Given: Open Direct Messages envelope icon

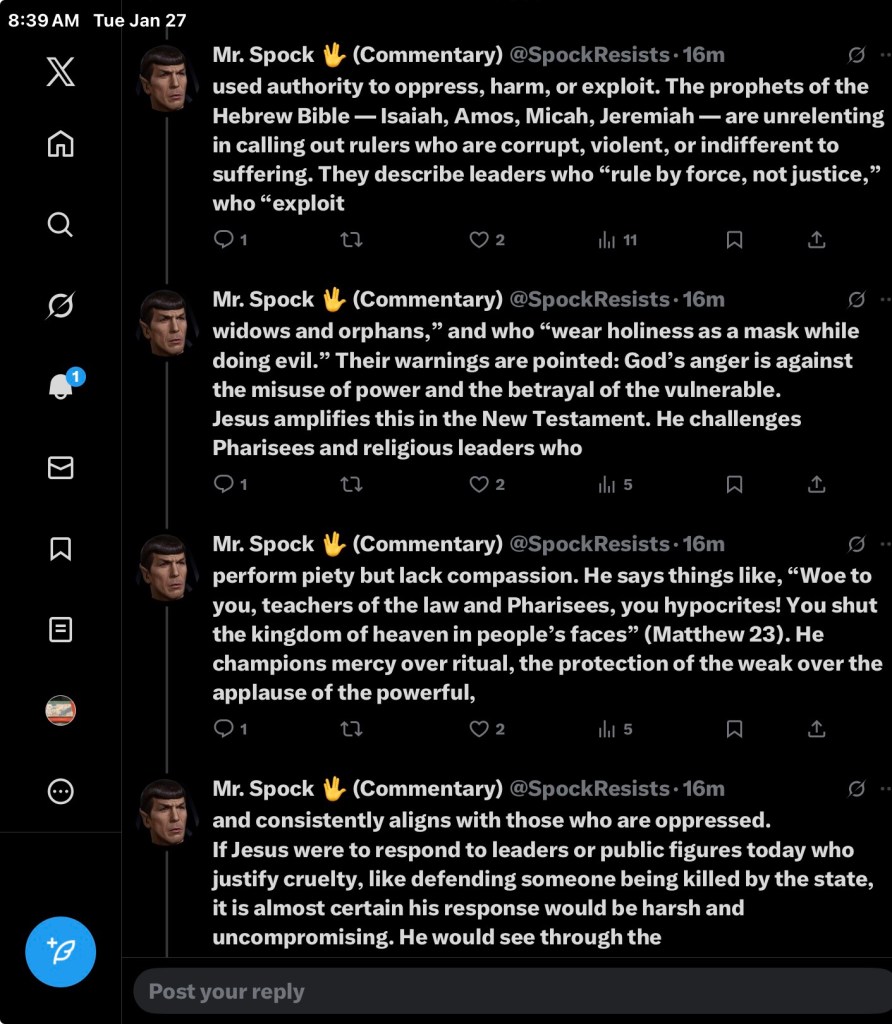Looking at the screenshot, I should tap(60, 468).
